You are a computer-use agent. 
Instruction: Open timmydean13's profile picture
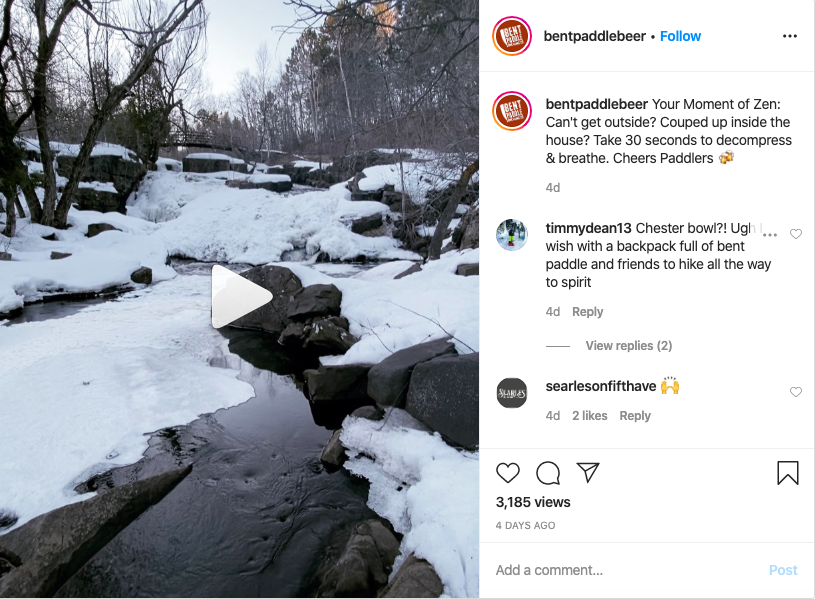pos(512,235)
